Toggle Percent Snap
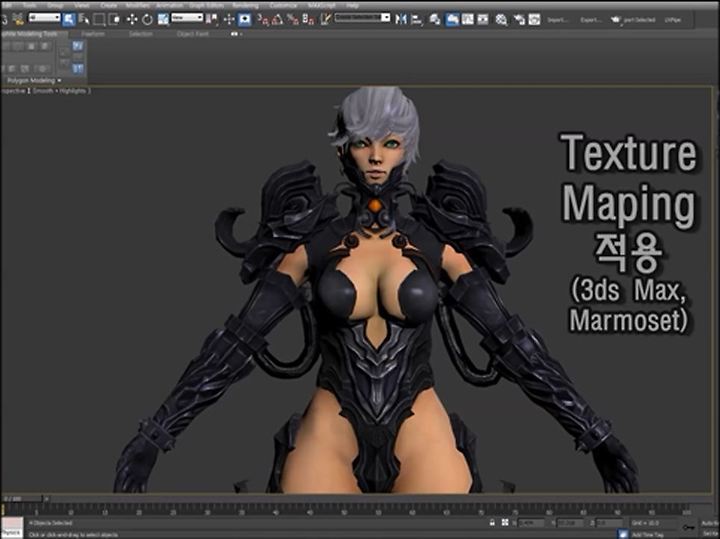 (292, 19)
